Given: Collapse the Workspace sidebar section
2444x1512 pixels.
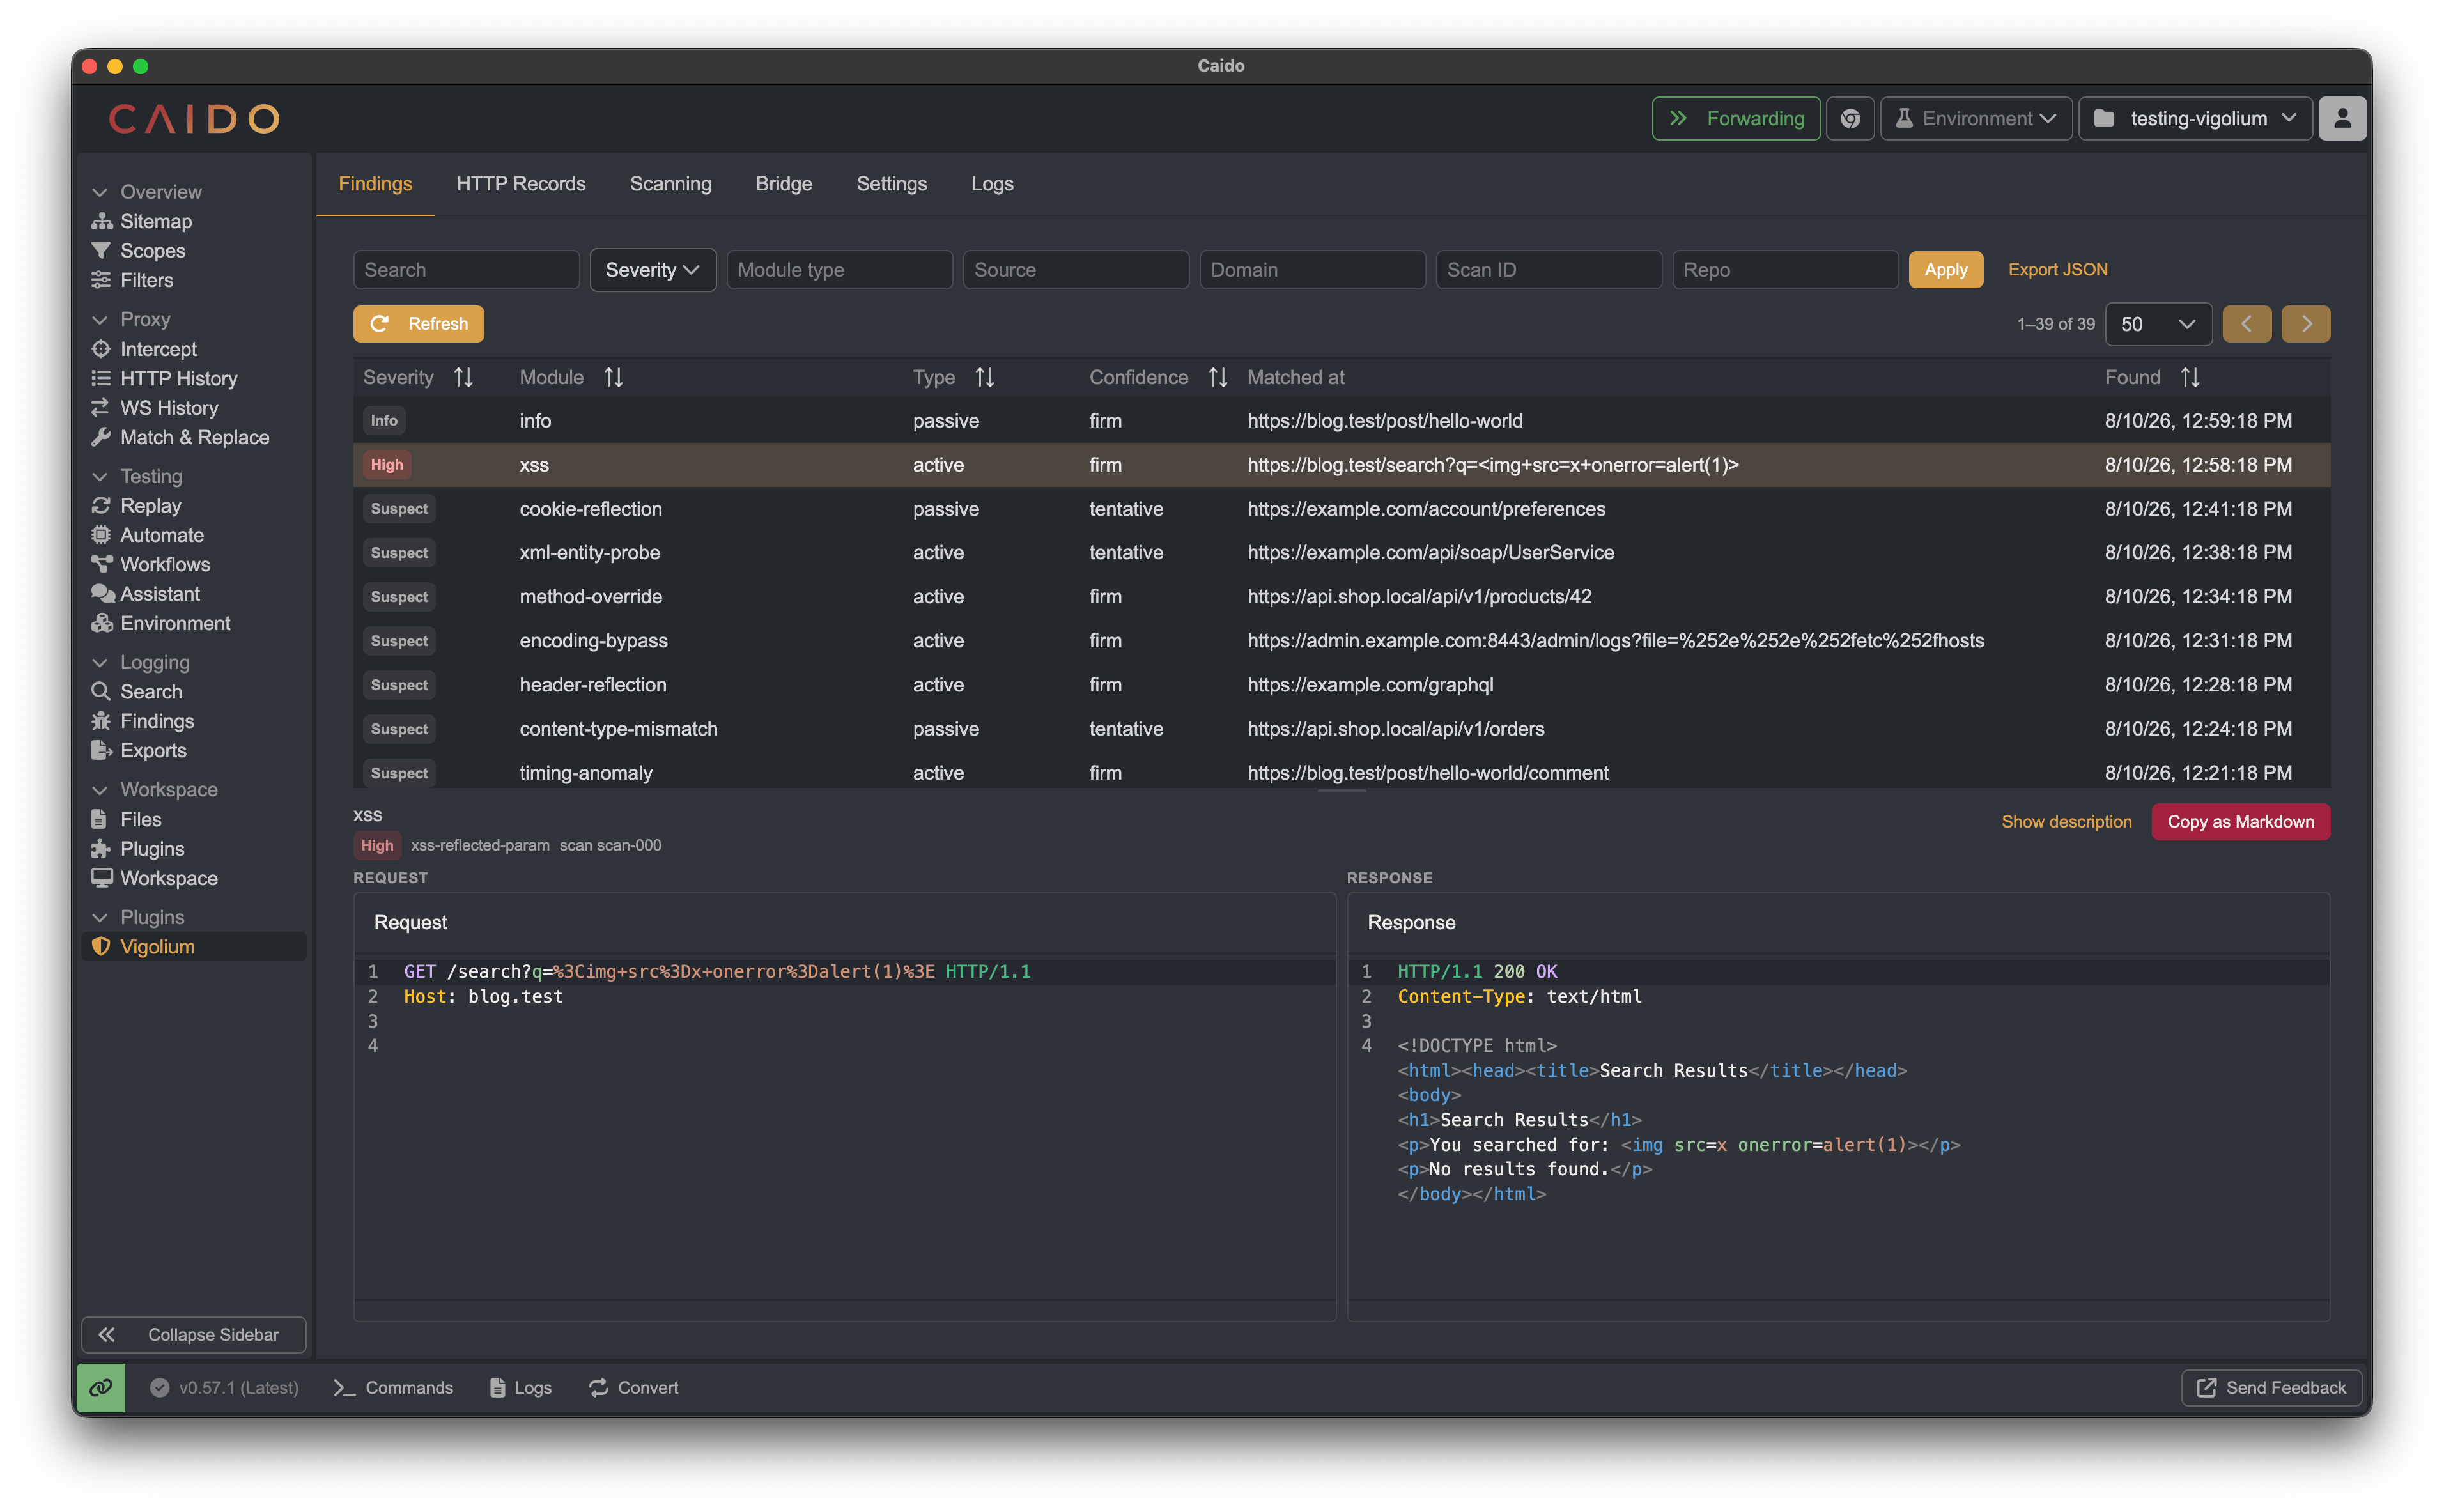Looking at the screenshot, I should tap(156, 789).
